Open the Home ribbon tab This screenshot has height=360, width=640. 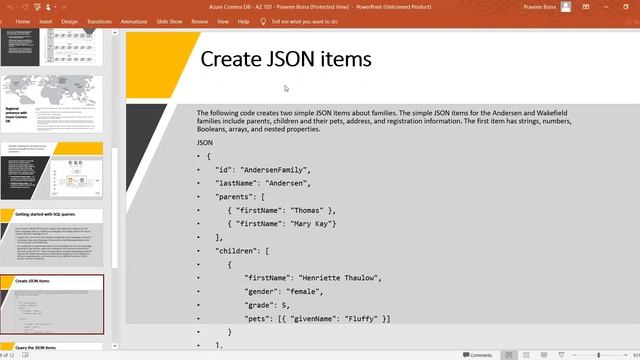[x=22, y=22]
